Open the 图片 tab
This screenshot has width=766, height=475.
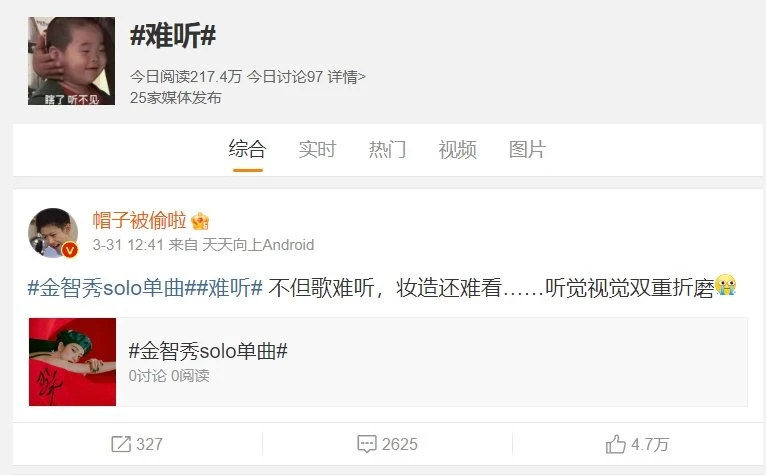coord(527,149)
